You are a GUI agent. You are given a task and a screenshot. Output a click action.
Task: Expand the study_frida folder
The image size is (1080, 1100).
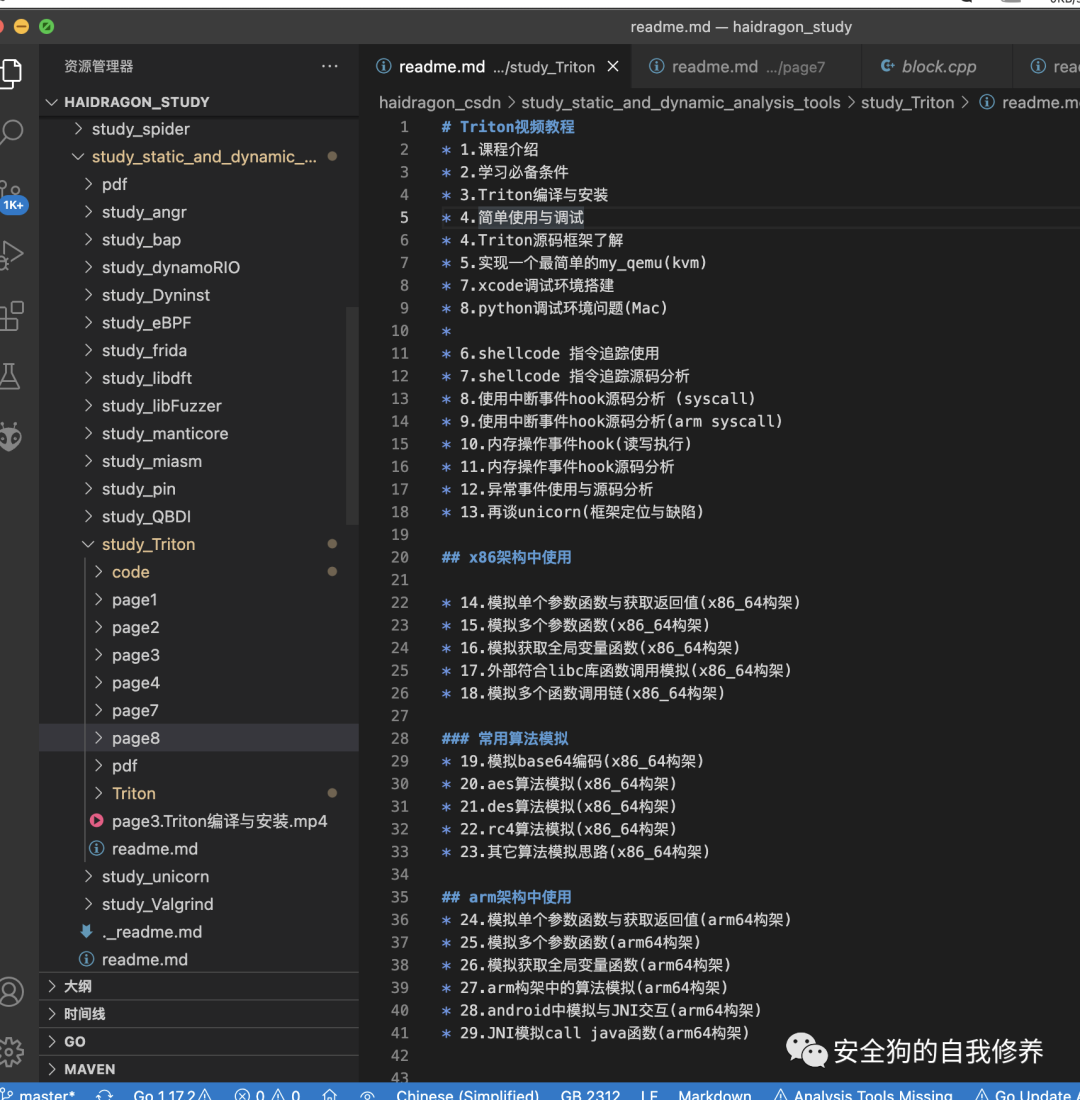(199, 350)
